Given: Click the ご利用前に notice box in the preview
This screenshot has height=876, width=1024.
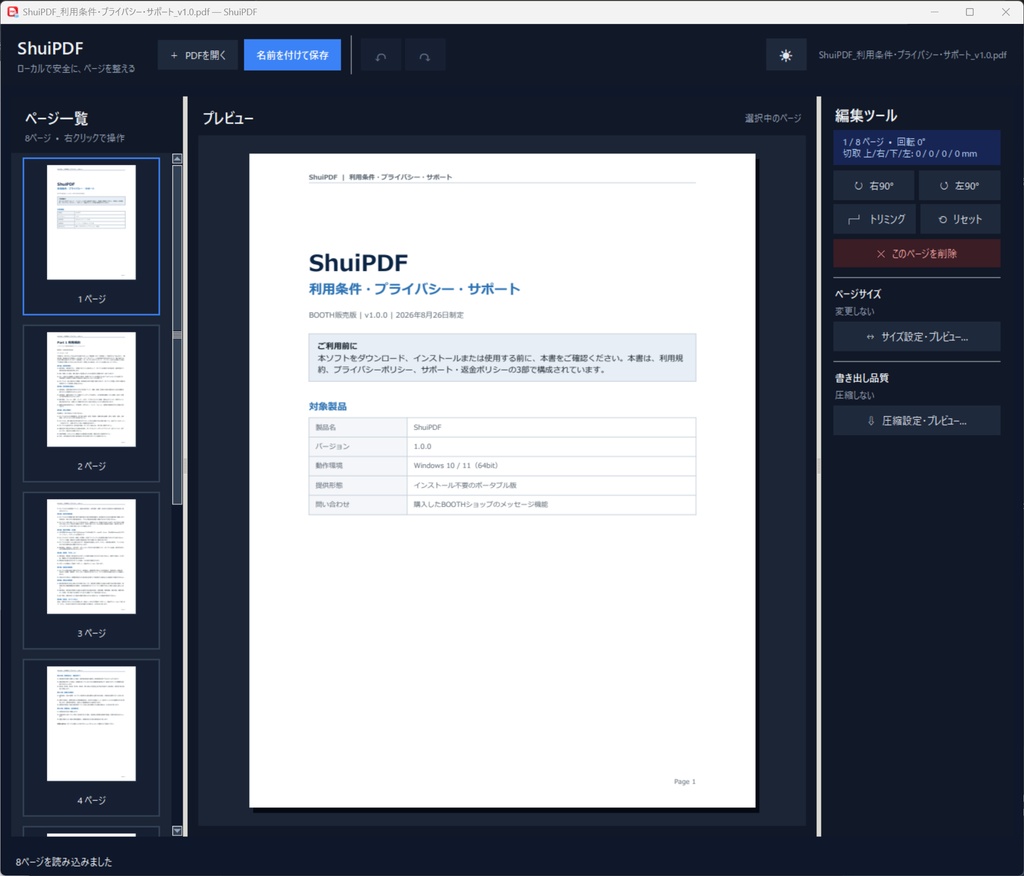Looking at the screenshot, I should (x=502, y=357).
